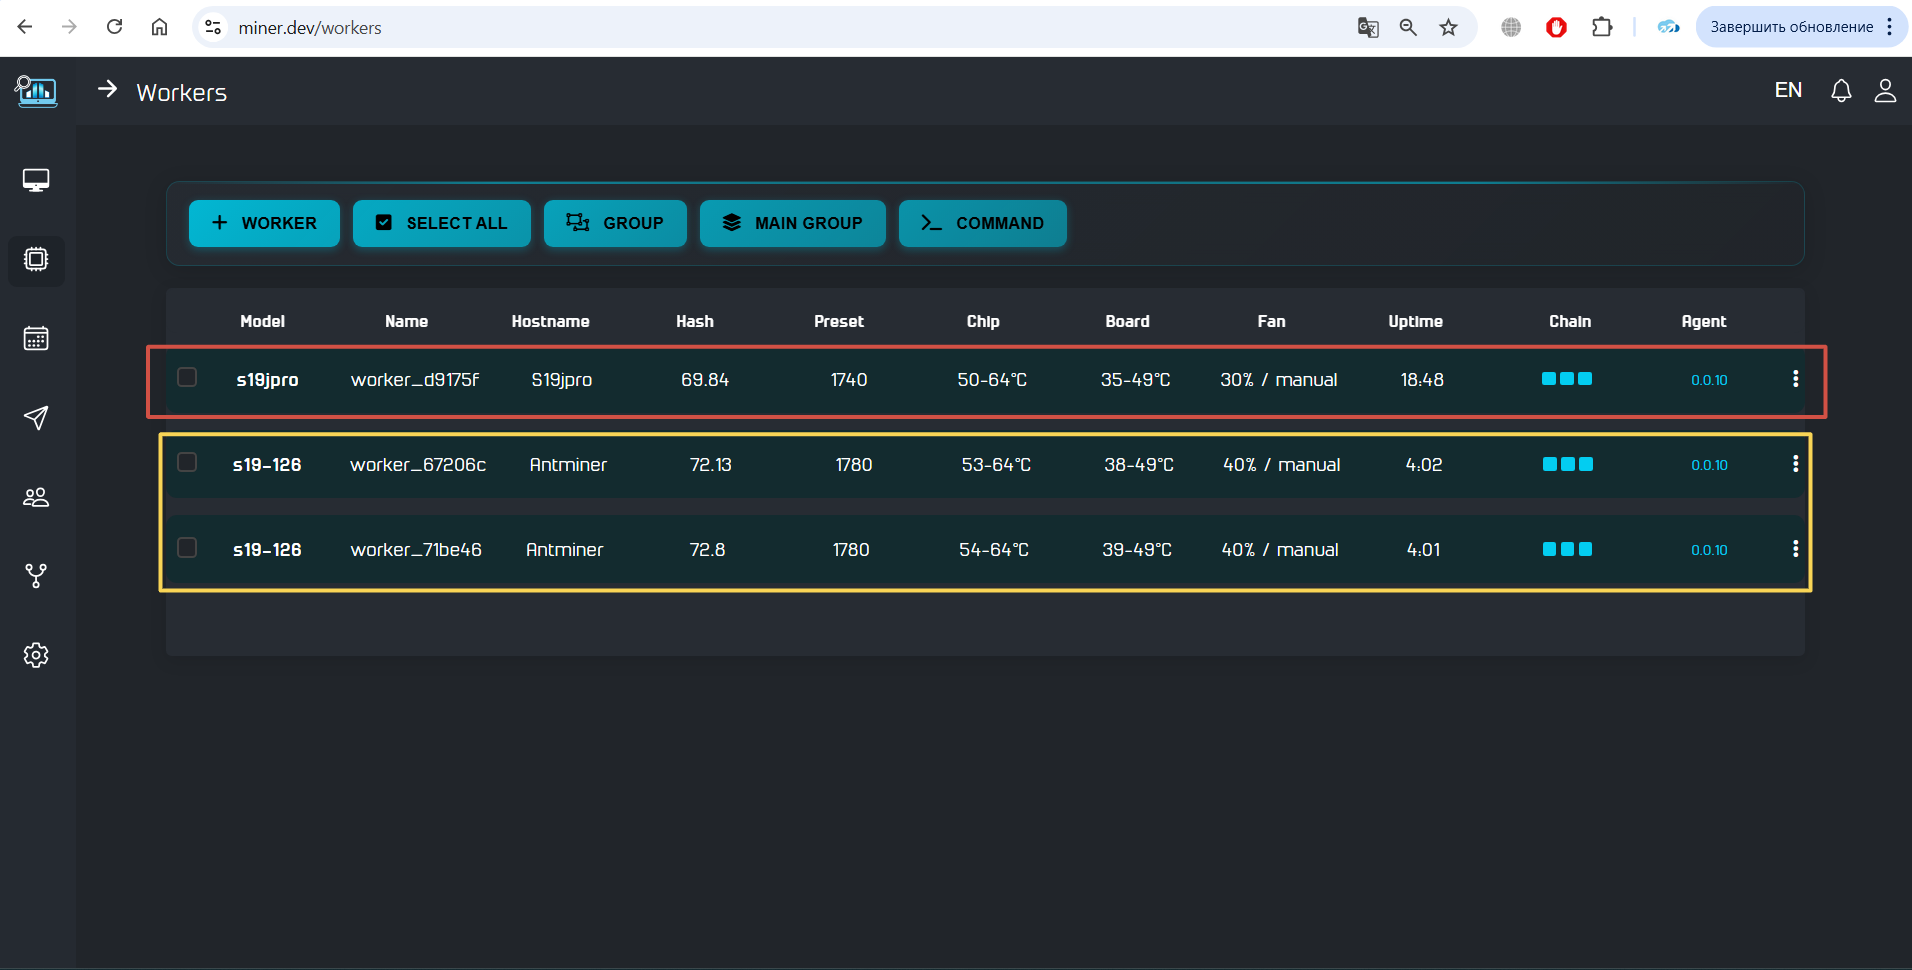Tick the checkbox for worker_67206c
1912x970 pixels.
click(187, 462)
